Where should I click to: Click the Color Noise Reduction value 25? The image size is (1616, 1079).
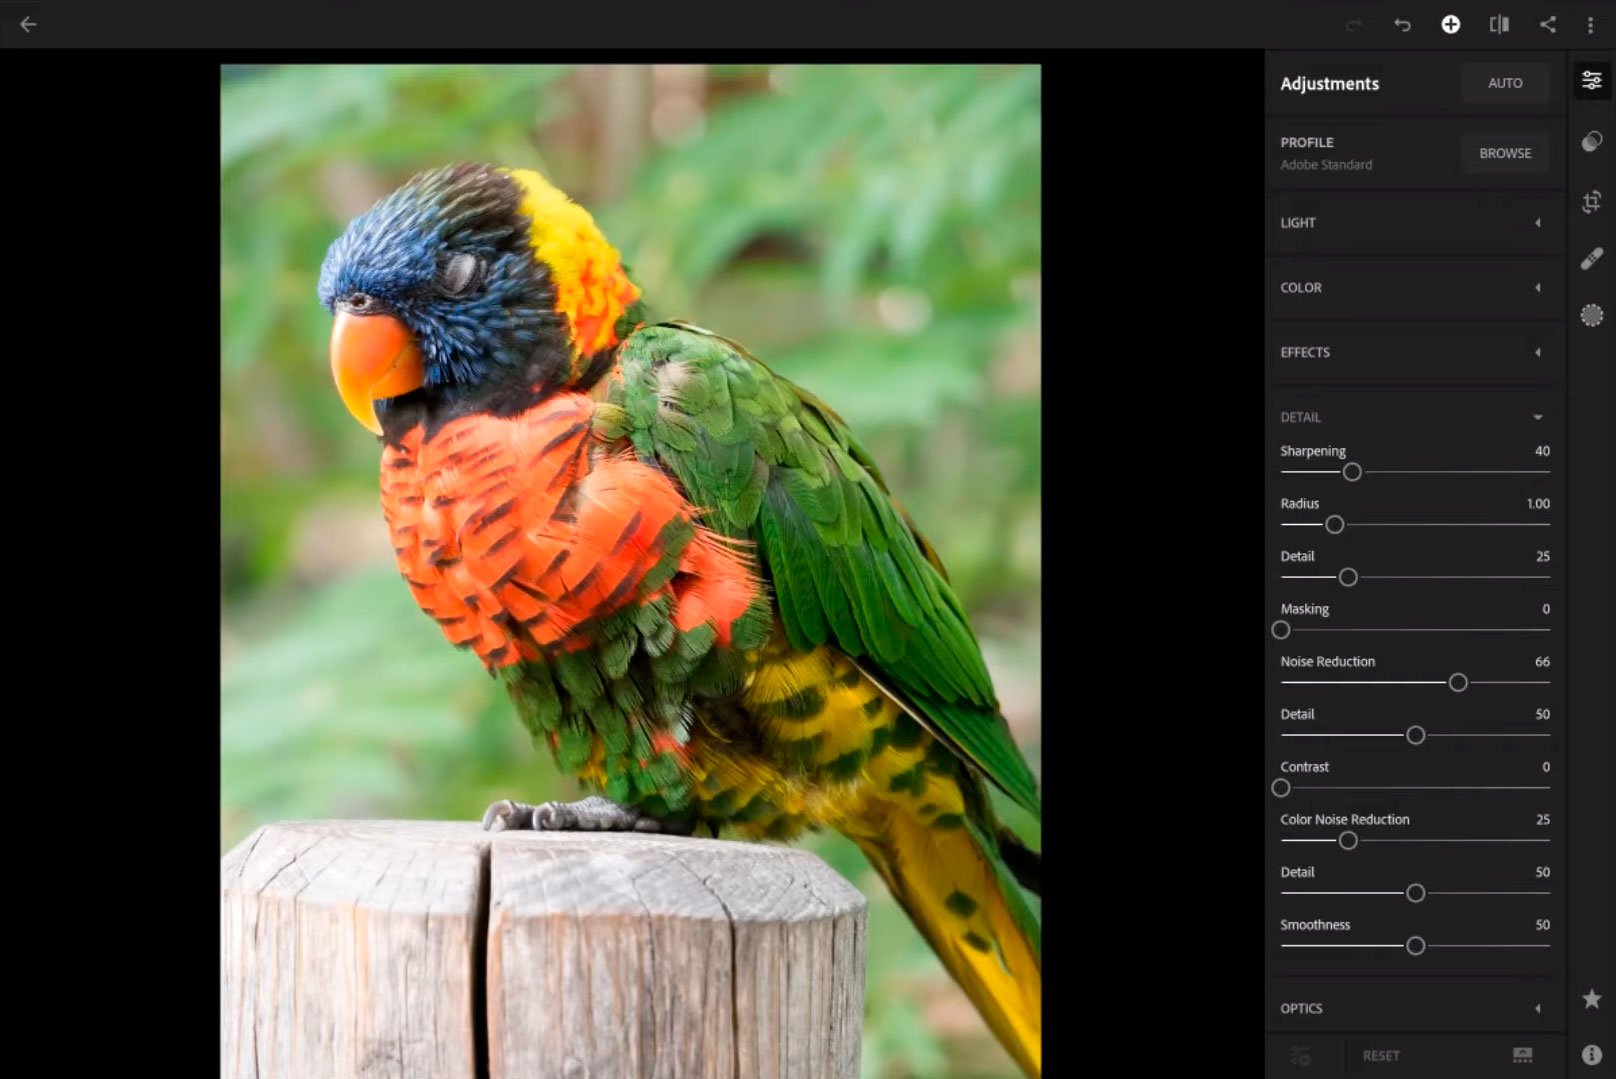(1542, 820)
